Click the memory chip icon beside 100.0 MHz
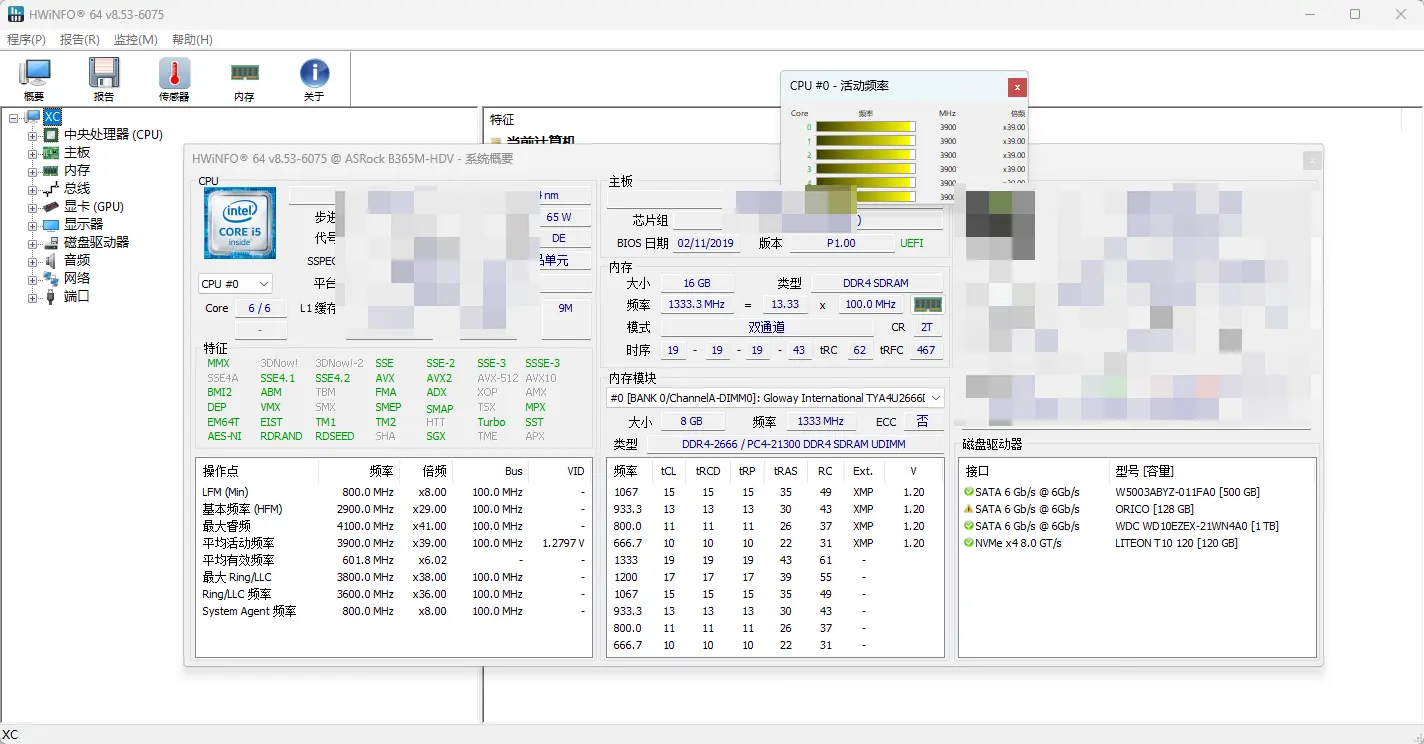Viewport: 1424px width, 744px height. 929,304
